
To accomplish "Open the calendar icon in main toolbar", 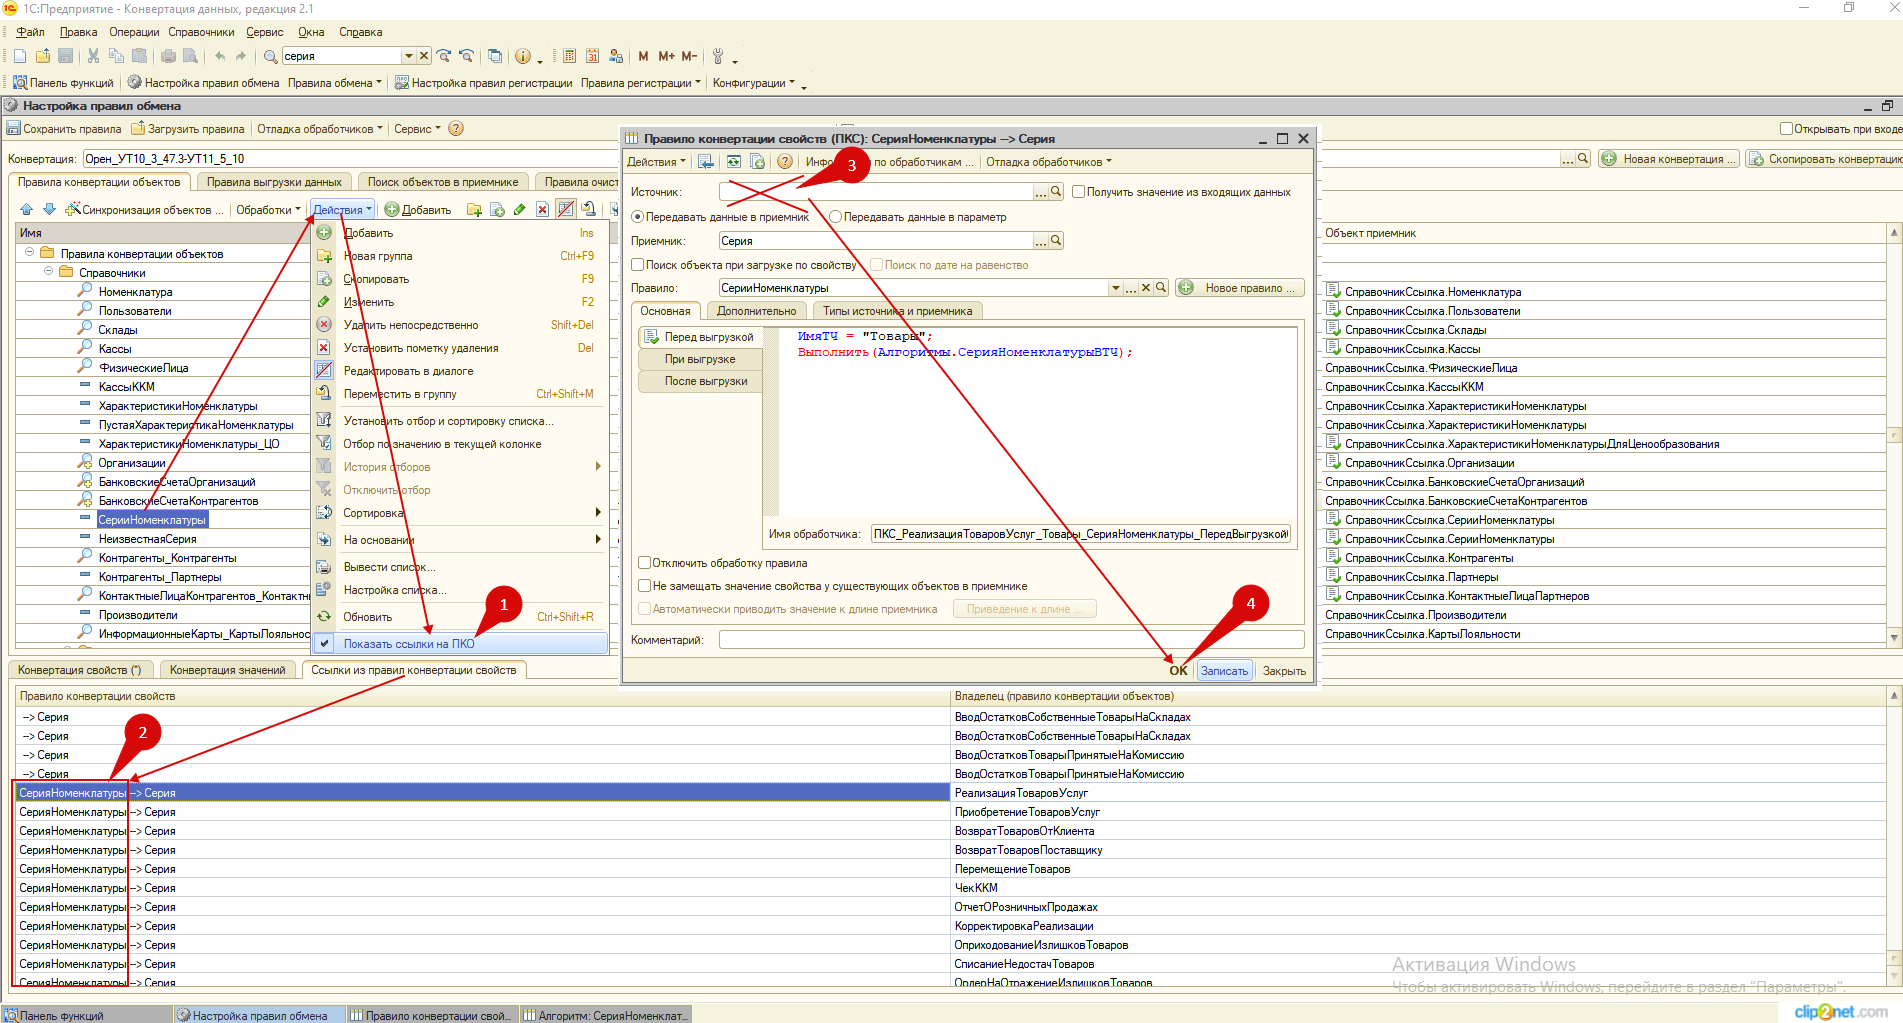I will [592, 56].
